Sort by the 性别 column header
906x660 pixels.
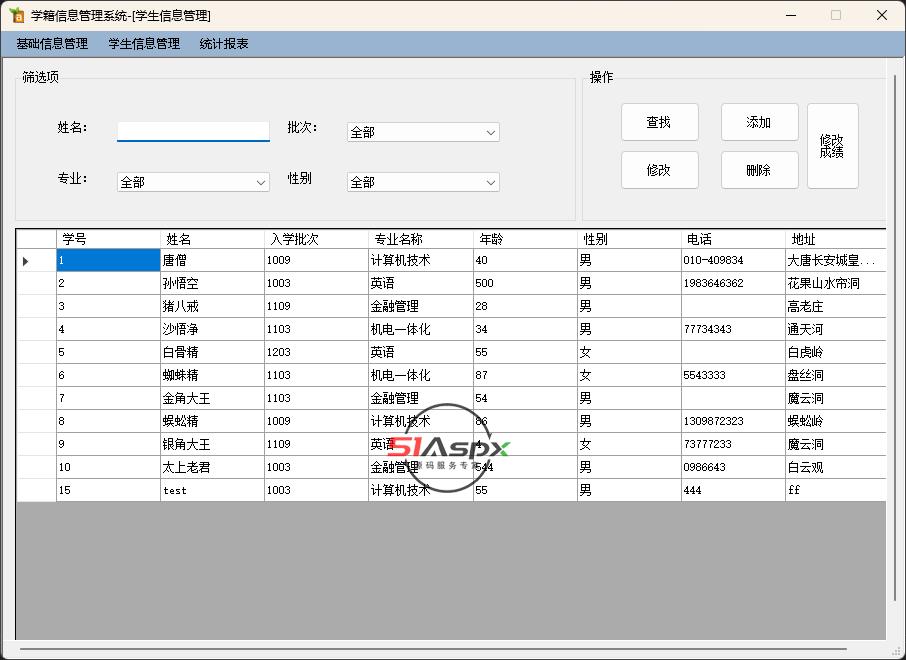click(629, 239)
